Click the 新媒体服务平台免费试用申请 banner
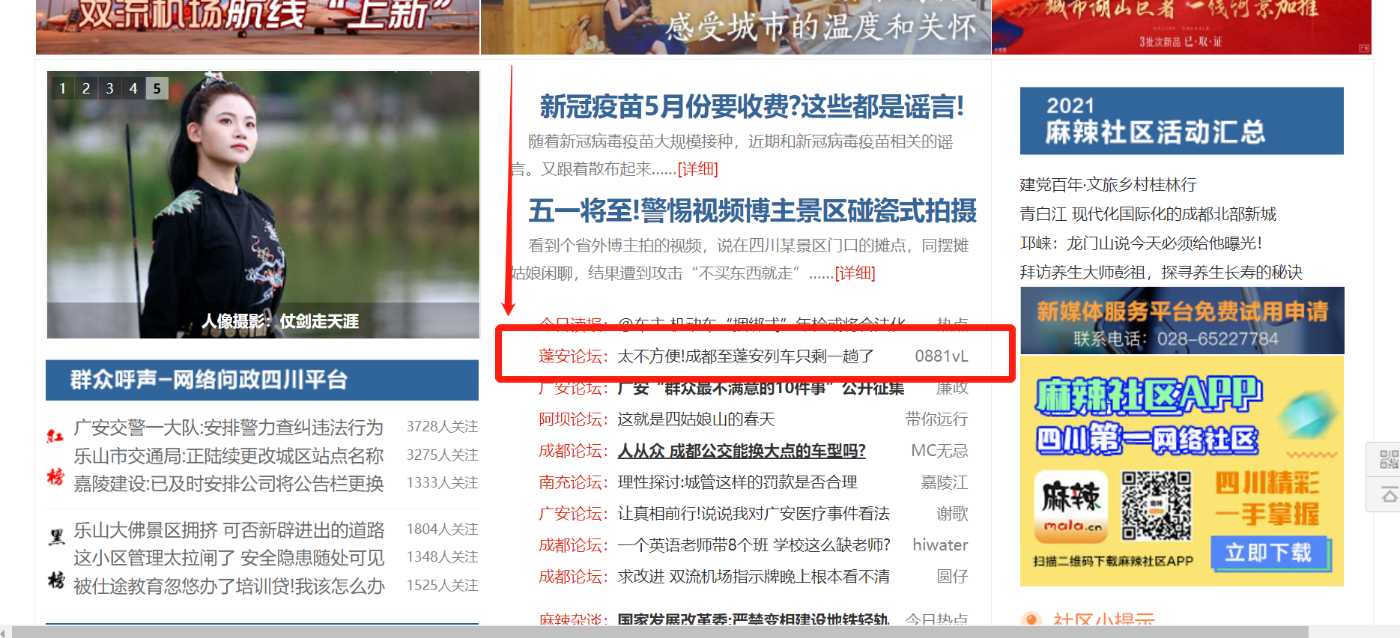The width and height of the screenshot is (1400, 638). pos(1181,320)
